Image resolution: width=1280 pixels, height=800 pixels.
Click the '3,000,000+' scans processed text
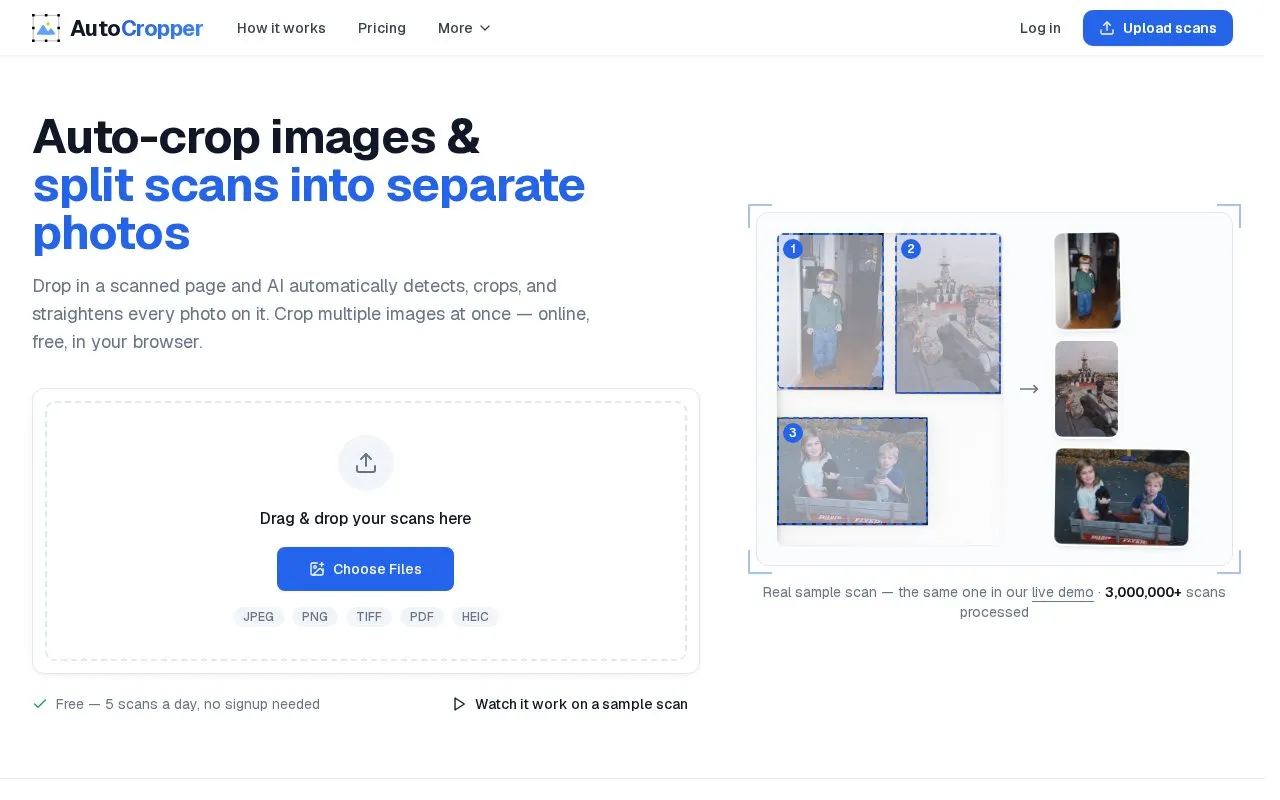click(x=1143, y=592)
